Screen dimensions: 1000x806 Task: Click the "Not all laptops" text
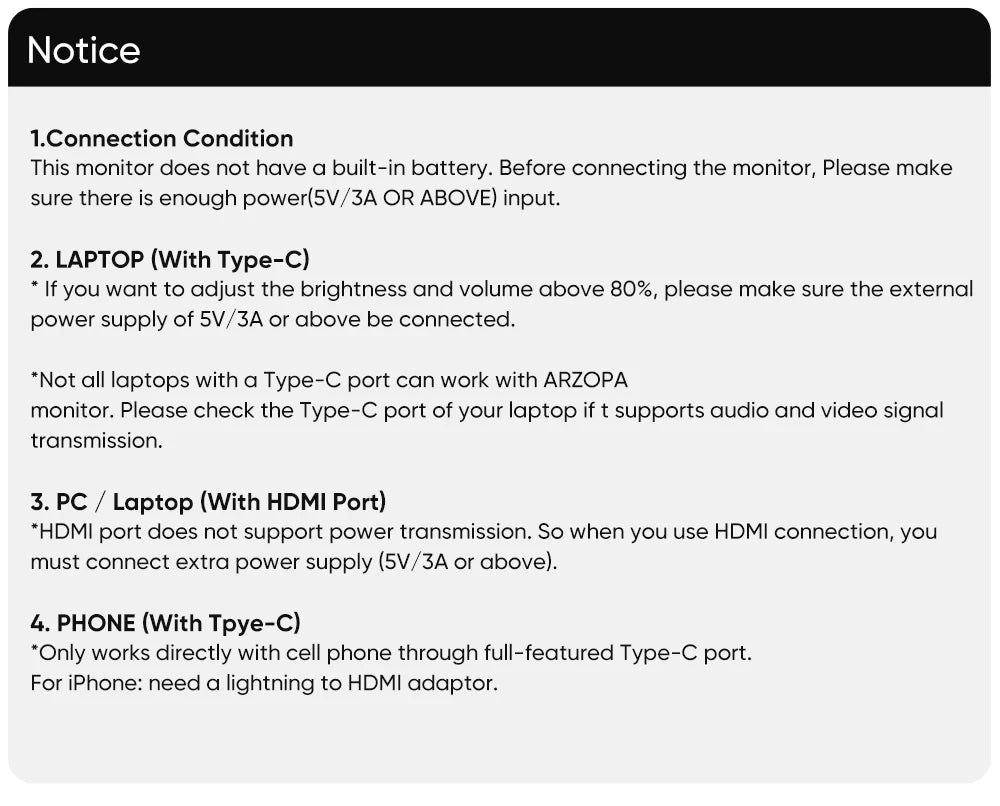94,380
